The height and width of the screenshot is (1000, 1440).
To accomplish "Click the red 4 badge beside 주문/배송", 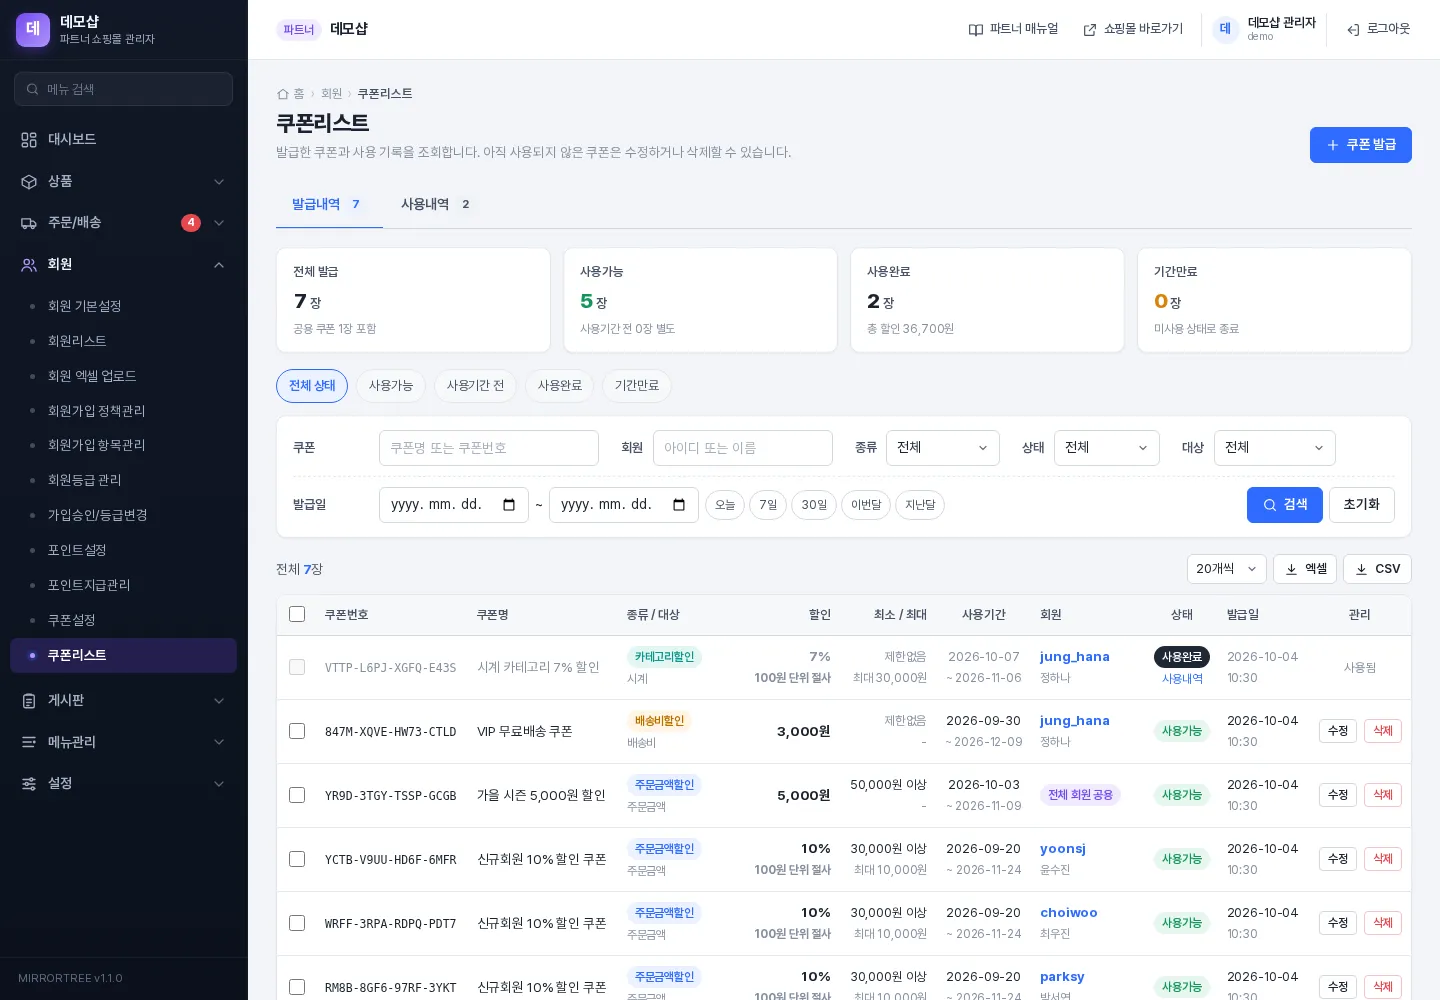I will pyautogui.click(x=191, y=223).
